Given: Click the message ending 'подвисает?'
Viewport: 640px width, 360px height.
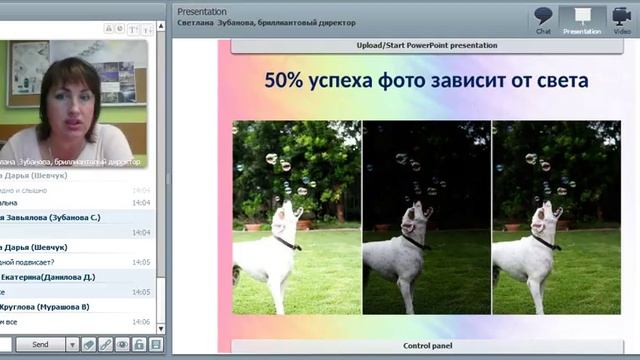Looking at the screenshot, I should tap(27, 262).
